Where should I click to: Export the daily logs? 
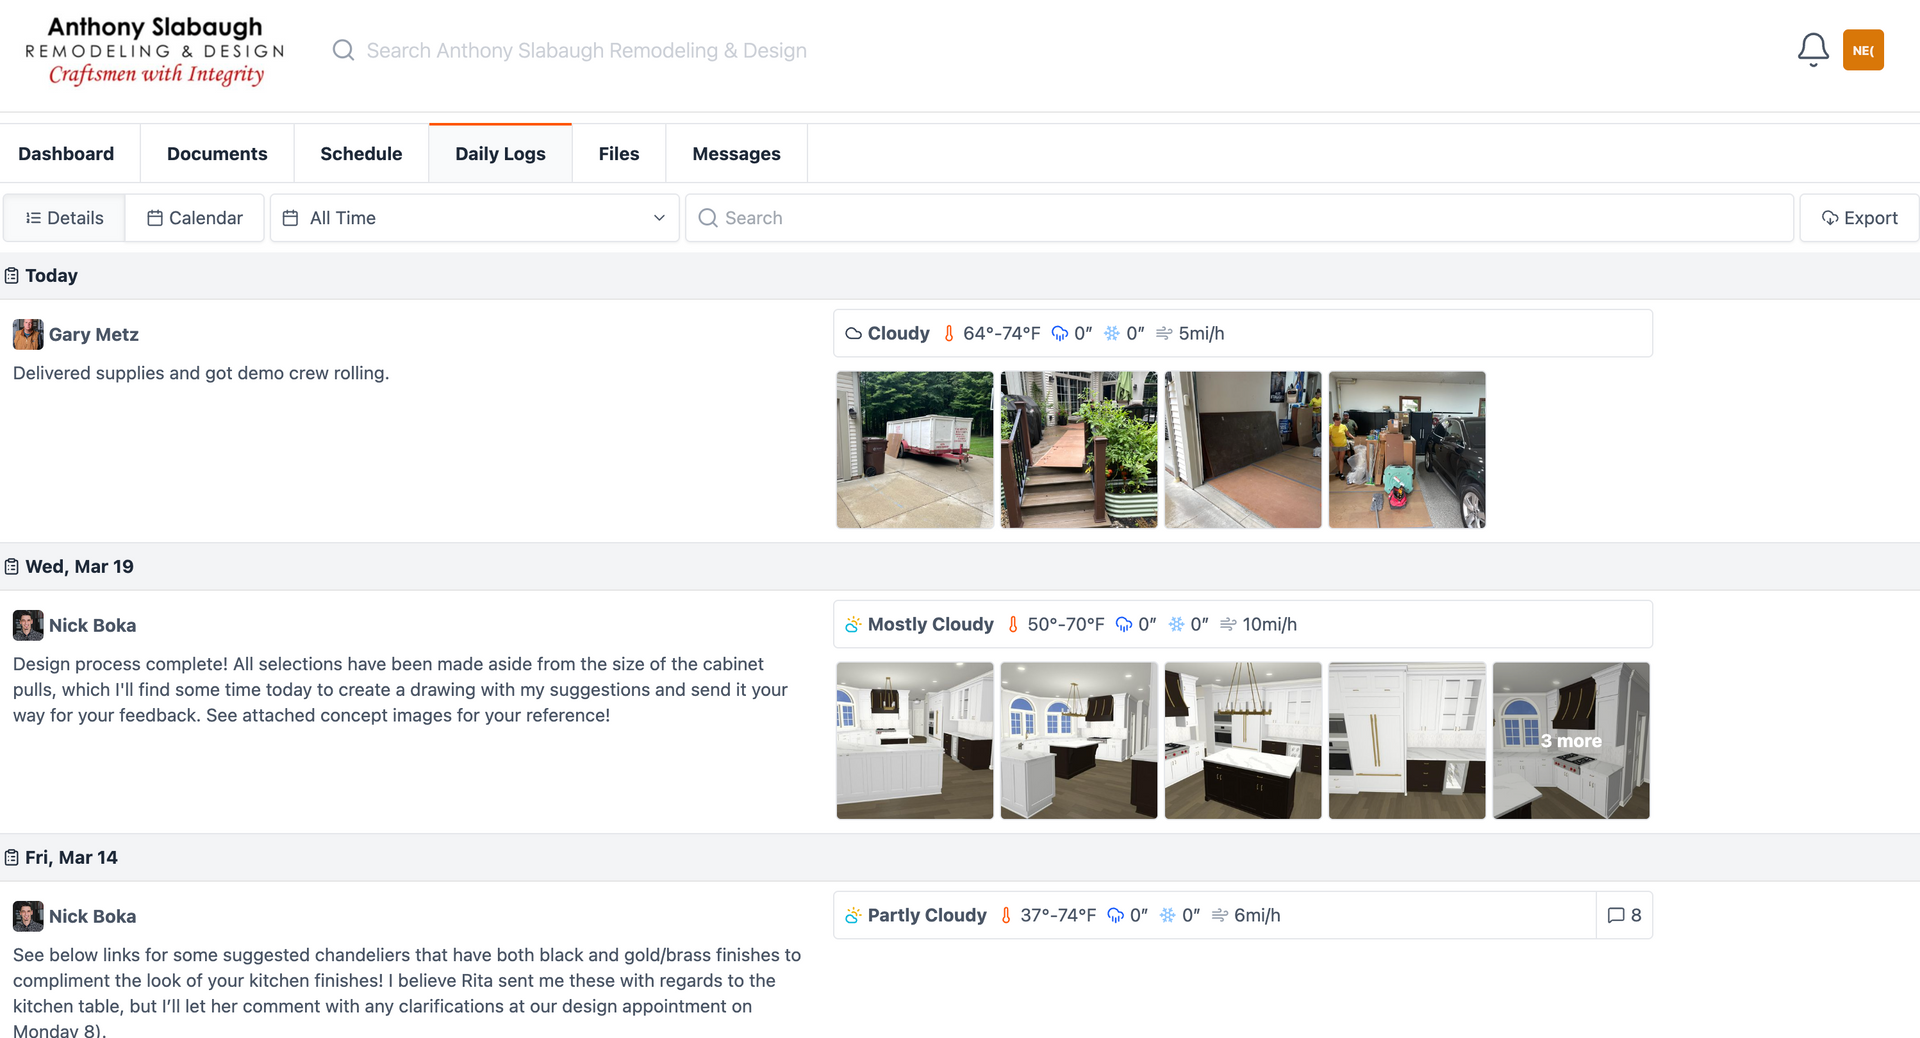point(1859,218)
